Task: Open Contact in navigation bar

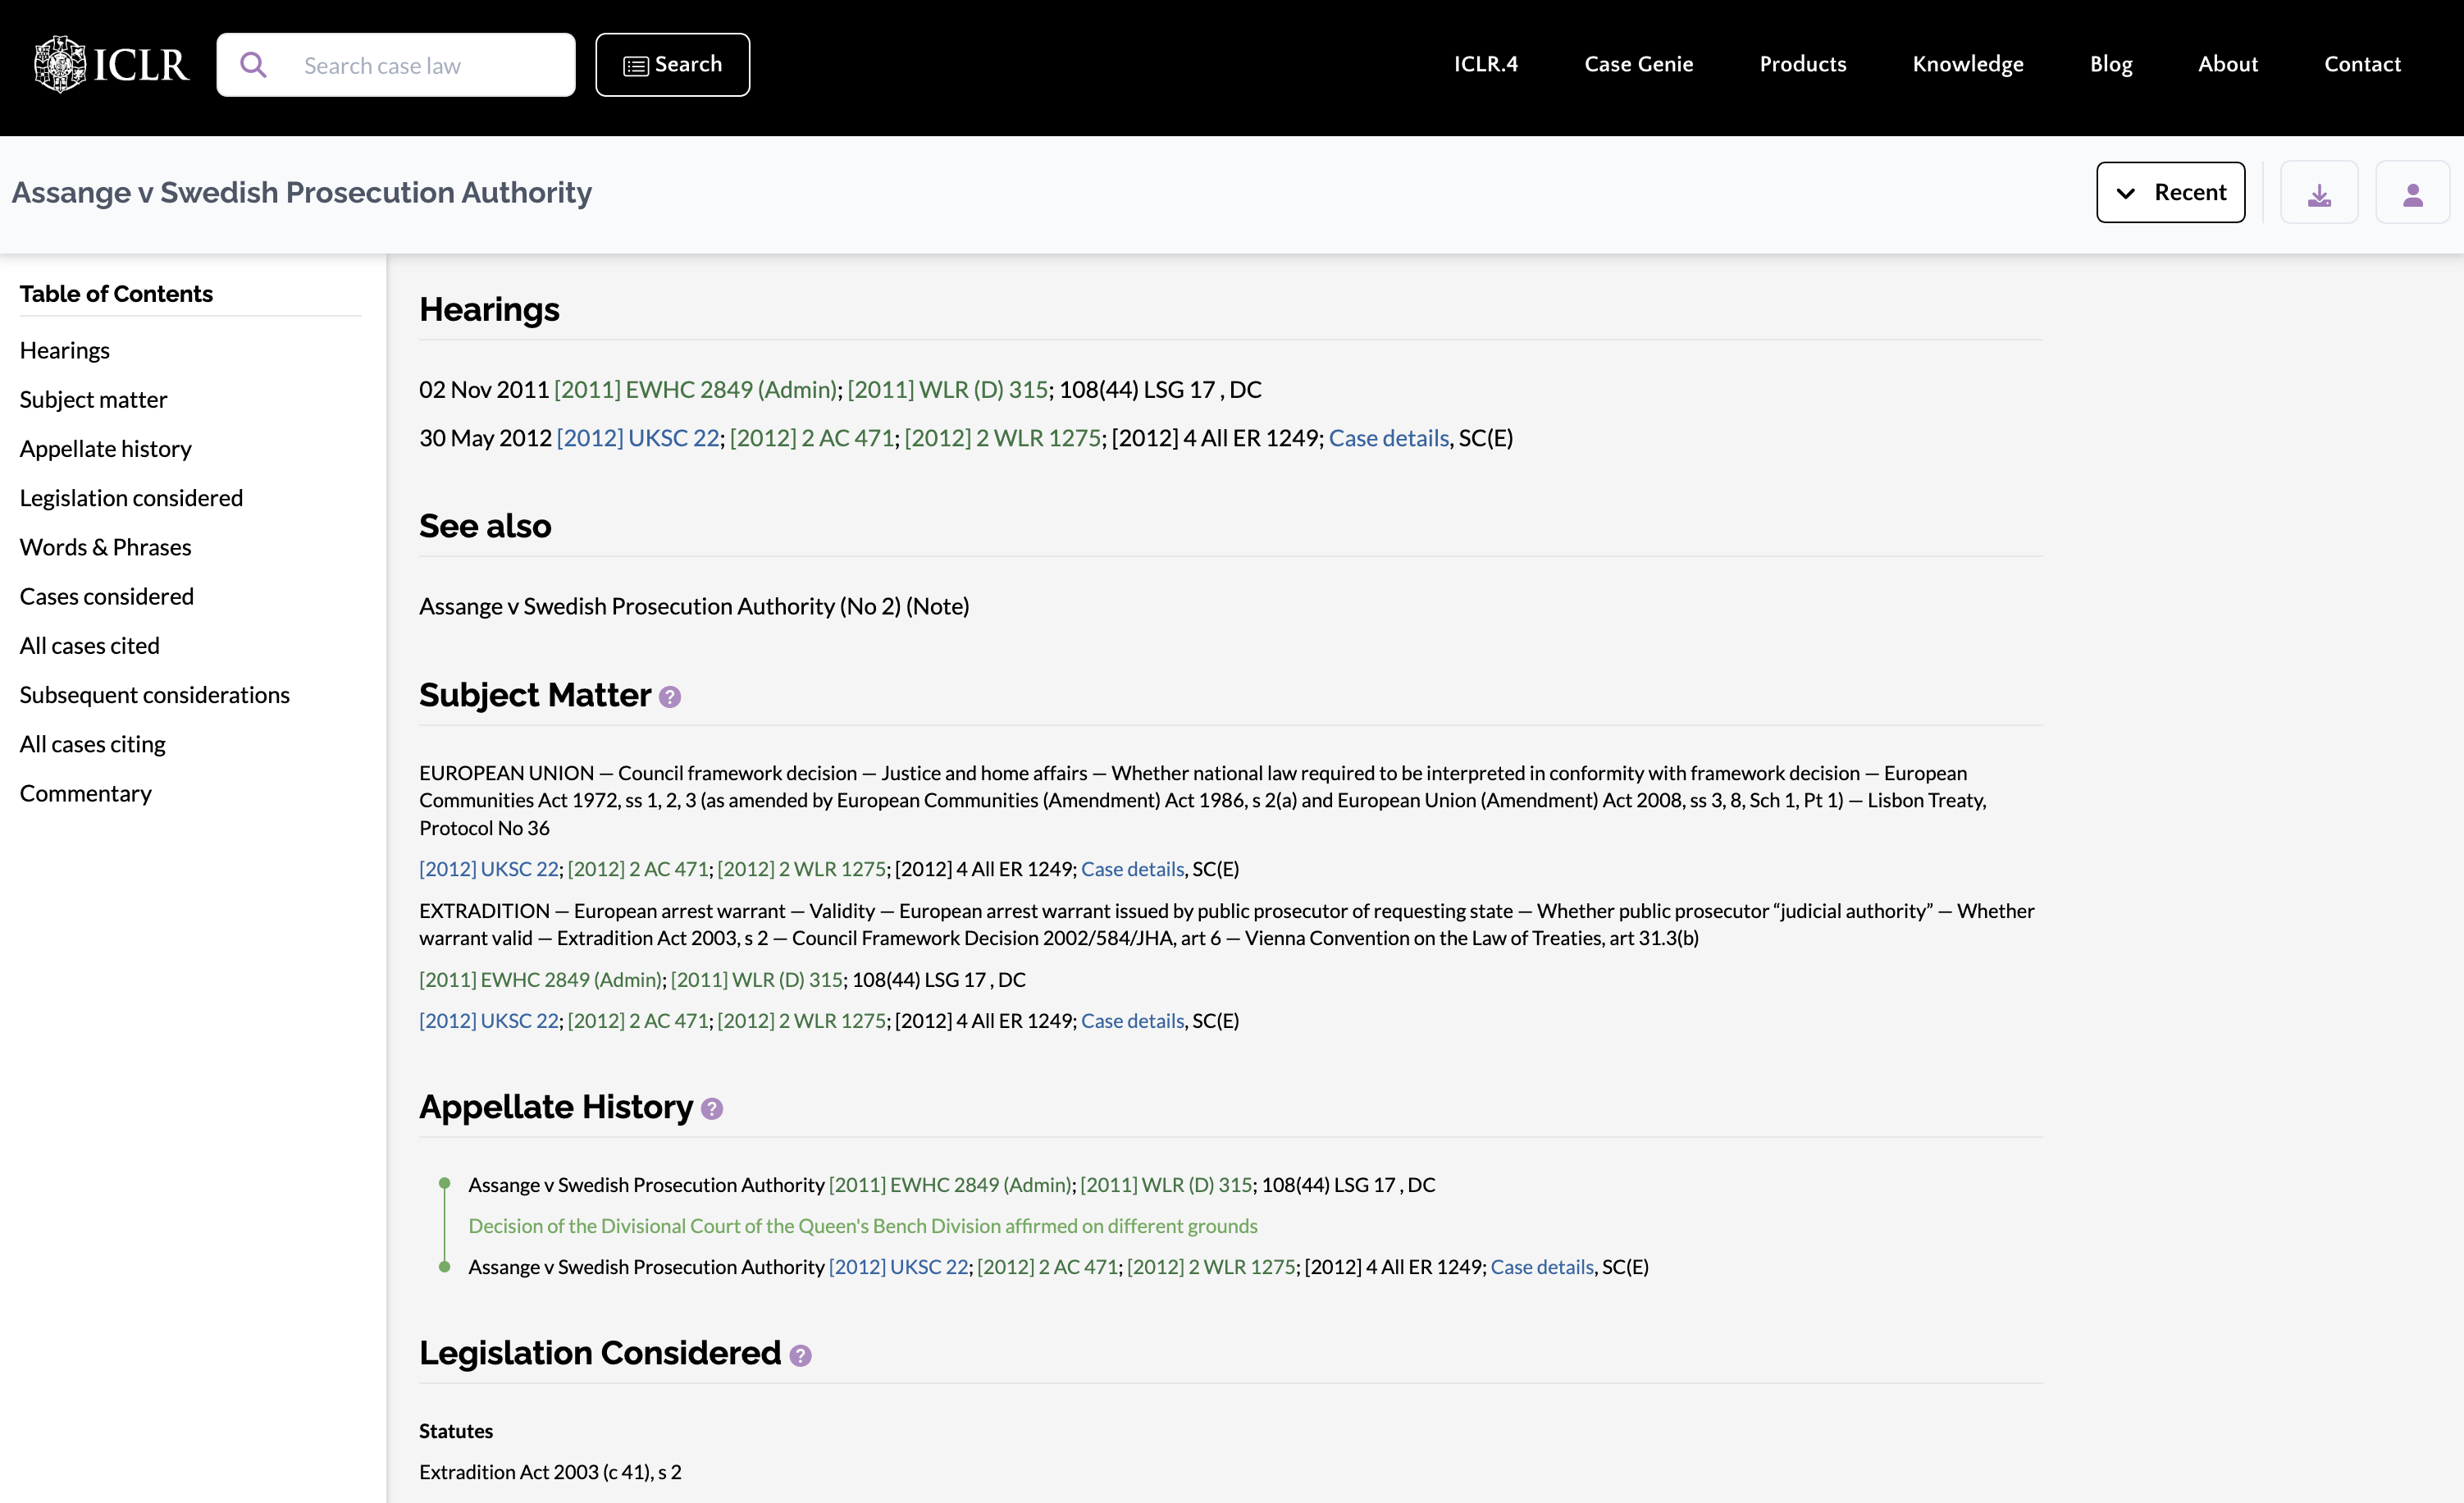Action: (x=2361, y=64)
